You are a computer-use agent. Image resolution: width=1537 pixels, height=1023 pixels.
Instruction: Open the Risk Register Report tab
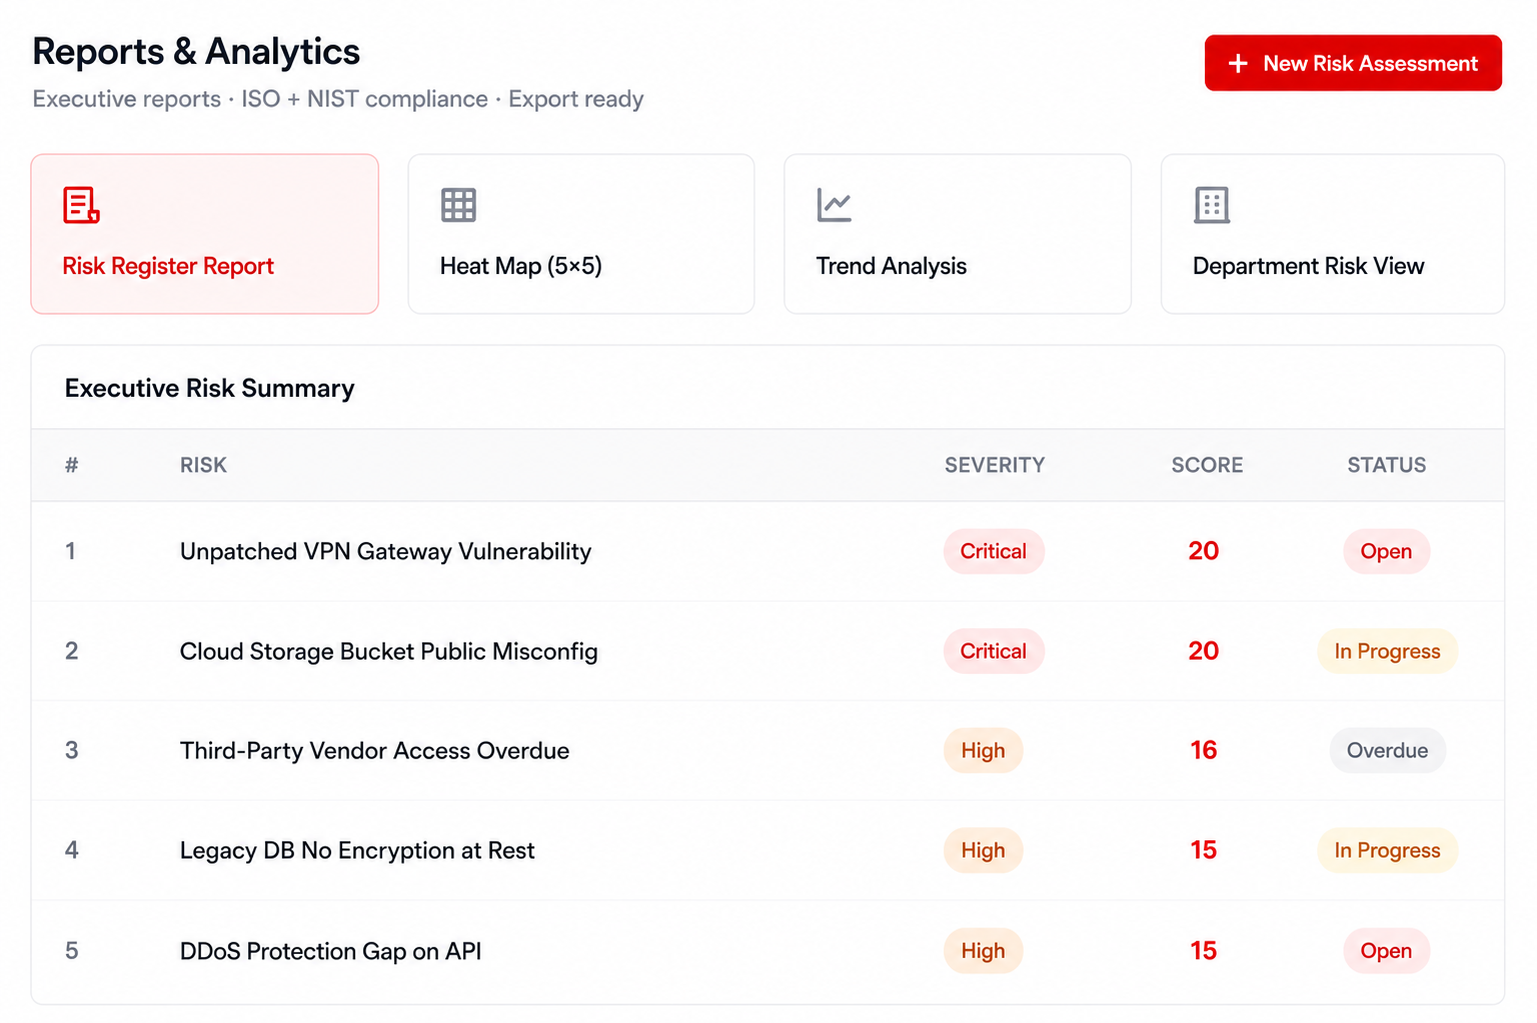coord(205,234)
